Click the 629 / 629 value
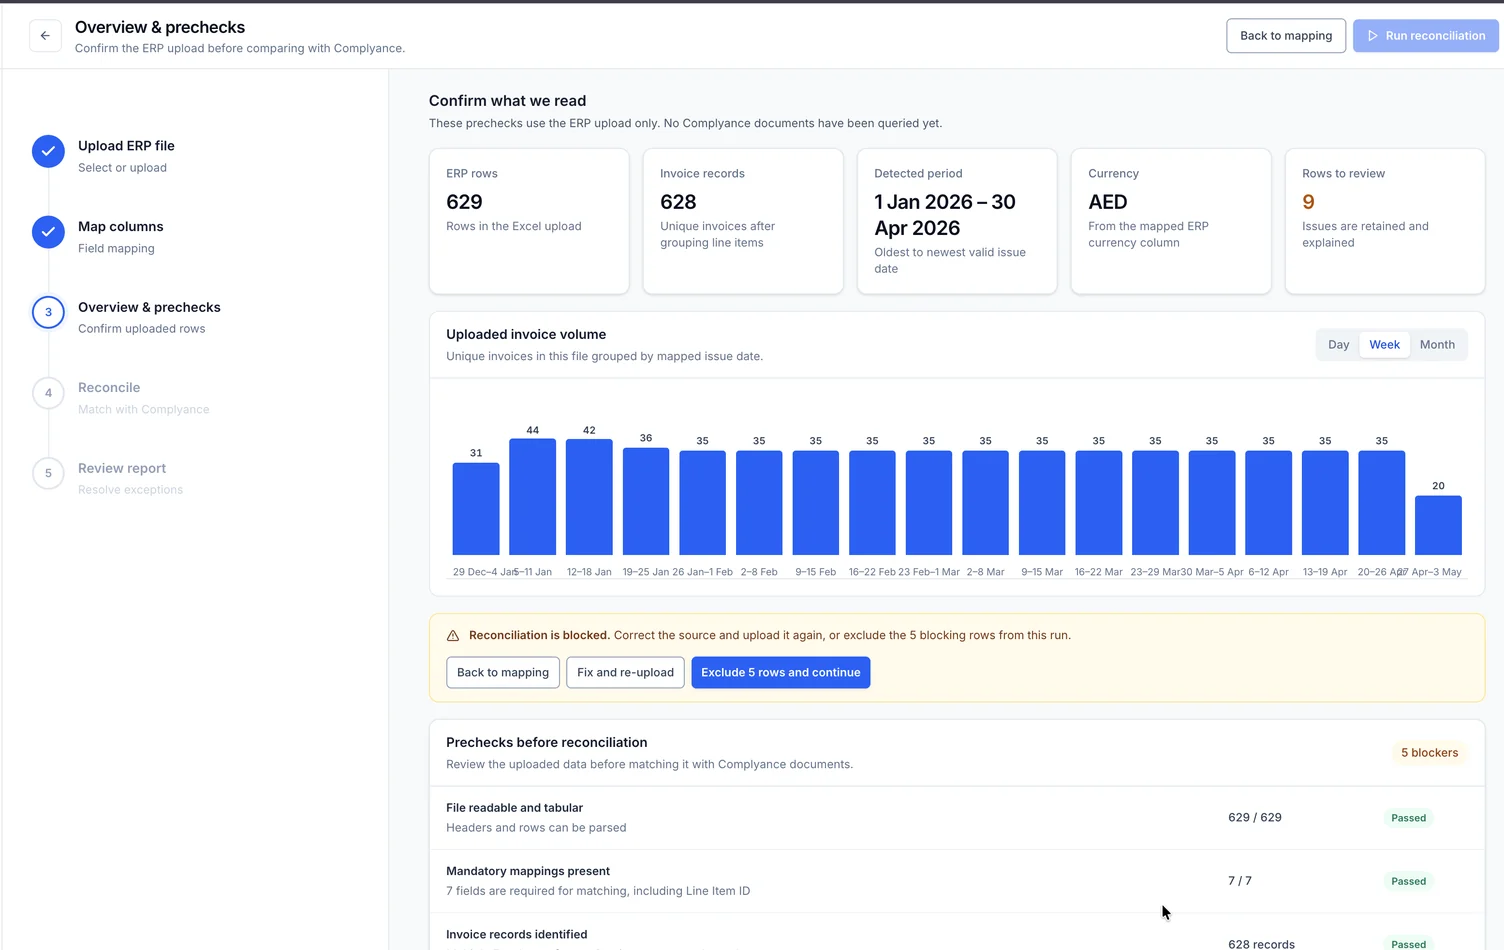Viewport: 1504px width, 950px height. [x=1255, y=818]
